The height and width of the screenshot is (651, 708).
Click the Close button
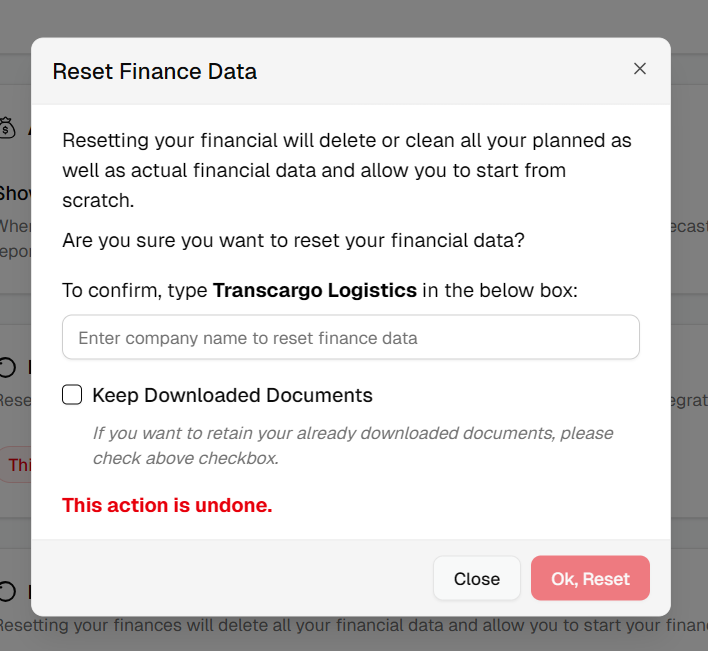(477, 578)
